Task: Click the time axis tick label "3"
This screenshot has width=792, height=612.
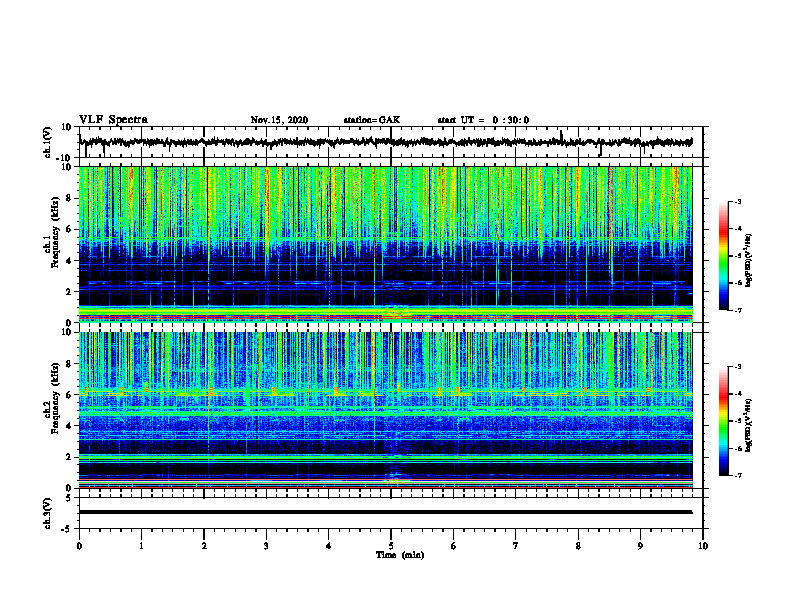Action: tap(266, 546)
